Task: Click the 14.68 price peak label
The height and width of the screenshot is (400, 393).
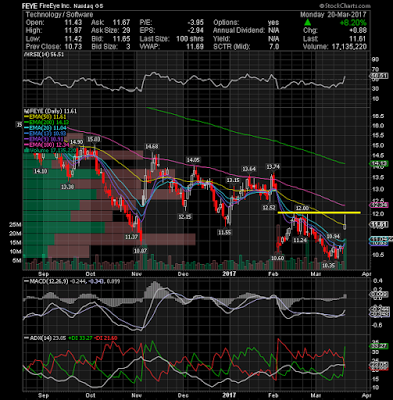Action: [151, 146]
